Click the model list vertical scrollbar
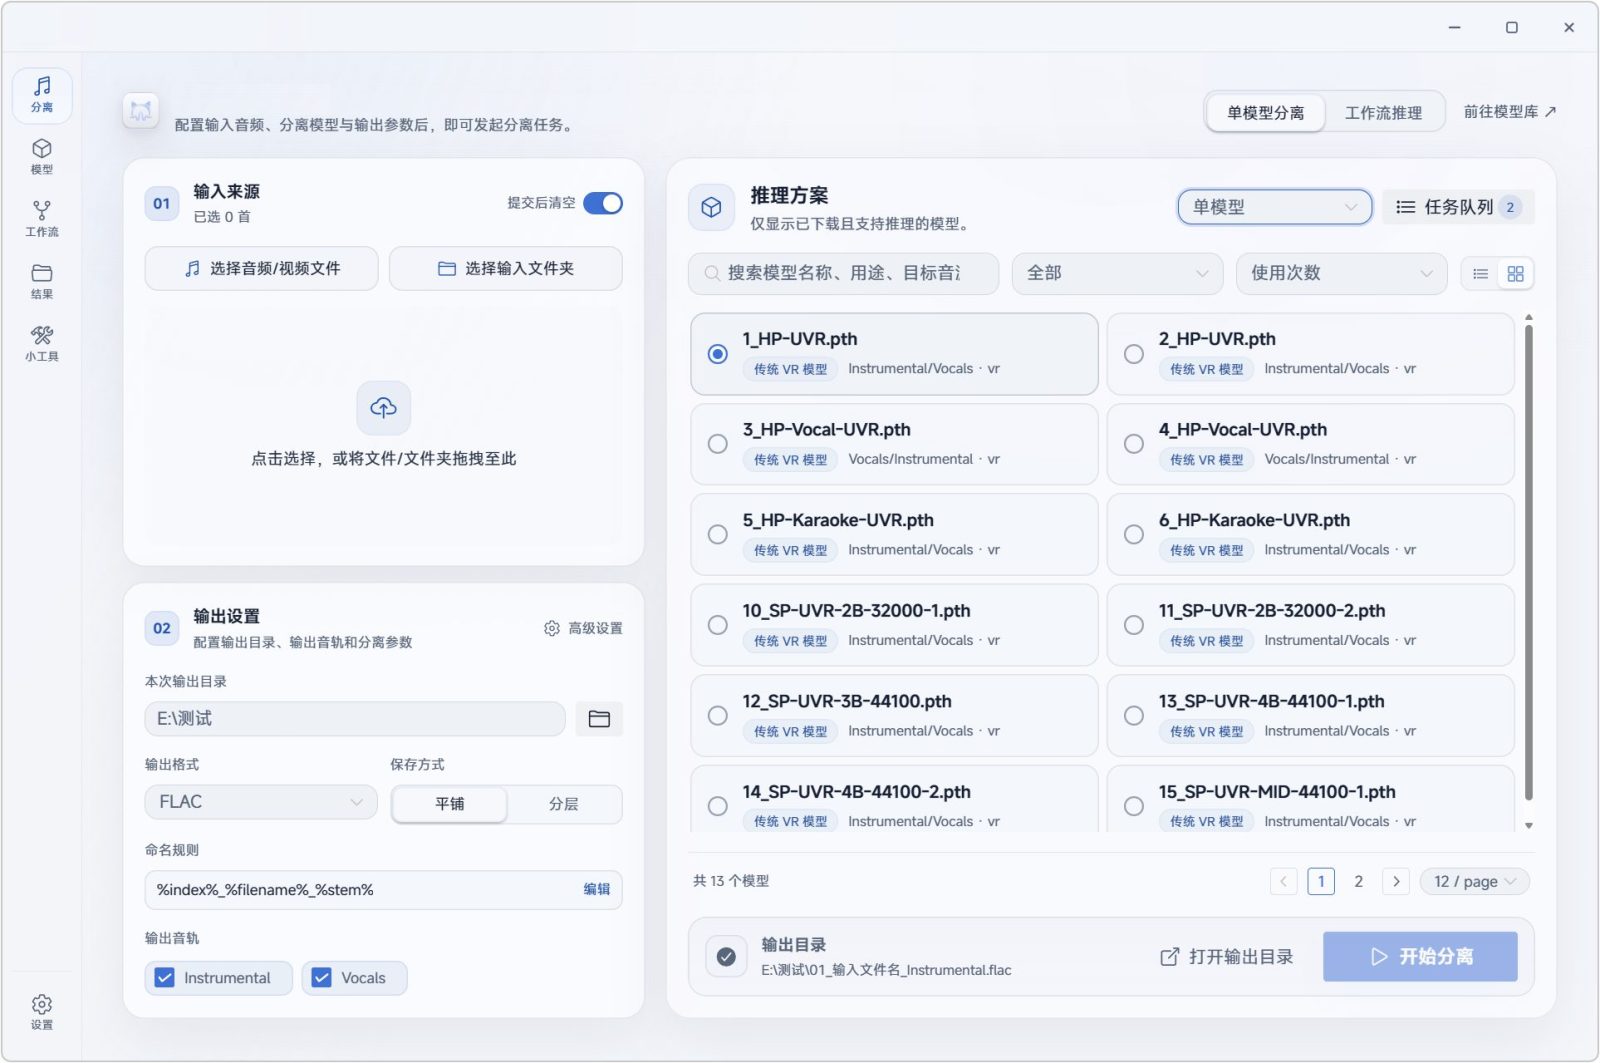Screen dimensions: 1600x1063 click(1528, 560)
